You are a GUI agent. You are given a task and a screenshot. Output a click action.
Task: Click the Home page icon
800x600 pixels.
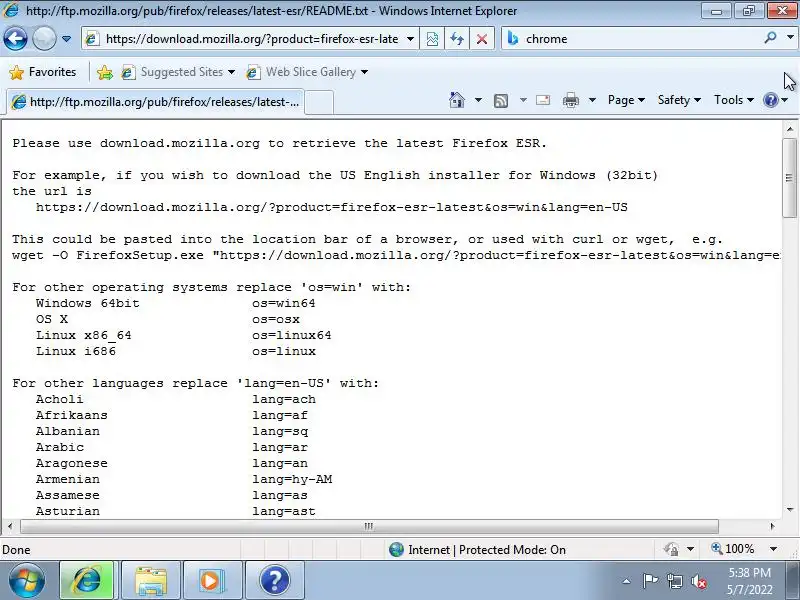click(x=457, y=99)
